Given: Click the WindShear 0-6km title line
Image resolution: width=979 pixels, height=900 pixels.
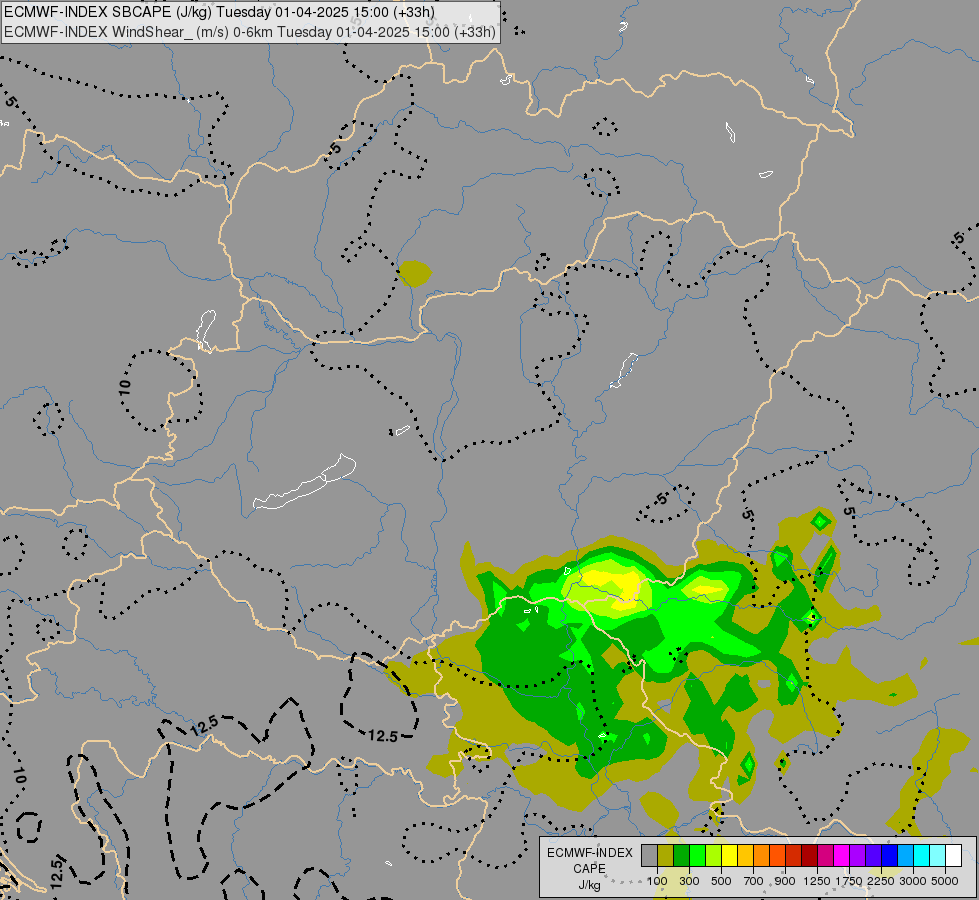Looking at the screenshot, I should pyautogui.click(x=250, y=32).
